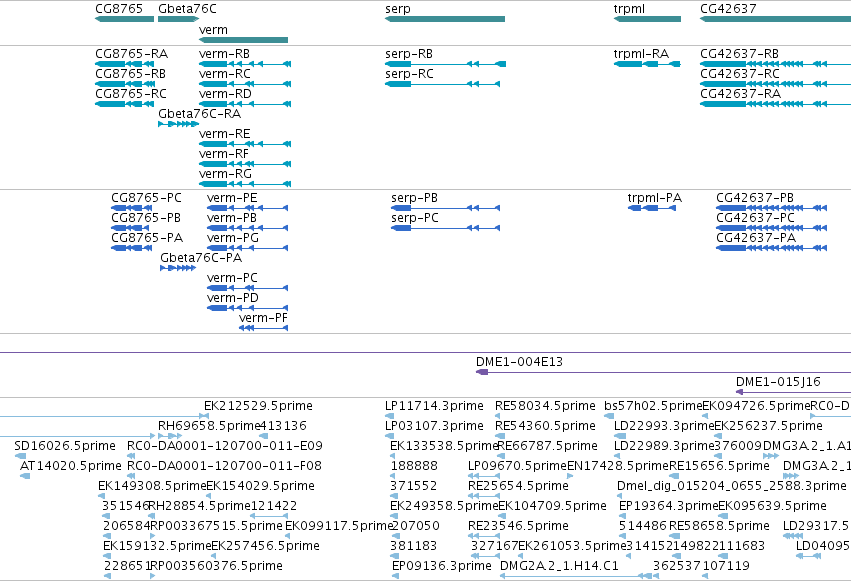Screen dimensions: 851x581
Task: Click EST RE58658.5prime
Action: coord(719,526)
